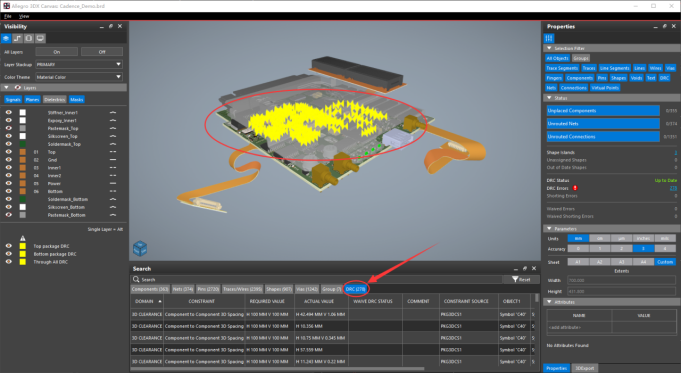Click Bottom package DRC yellow swatch
Screen dimensions: 681x373
[x=23, y=254]
